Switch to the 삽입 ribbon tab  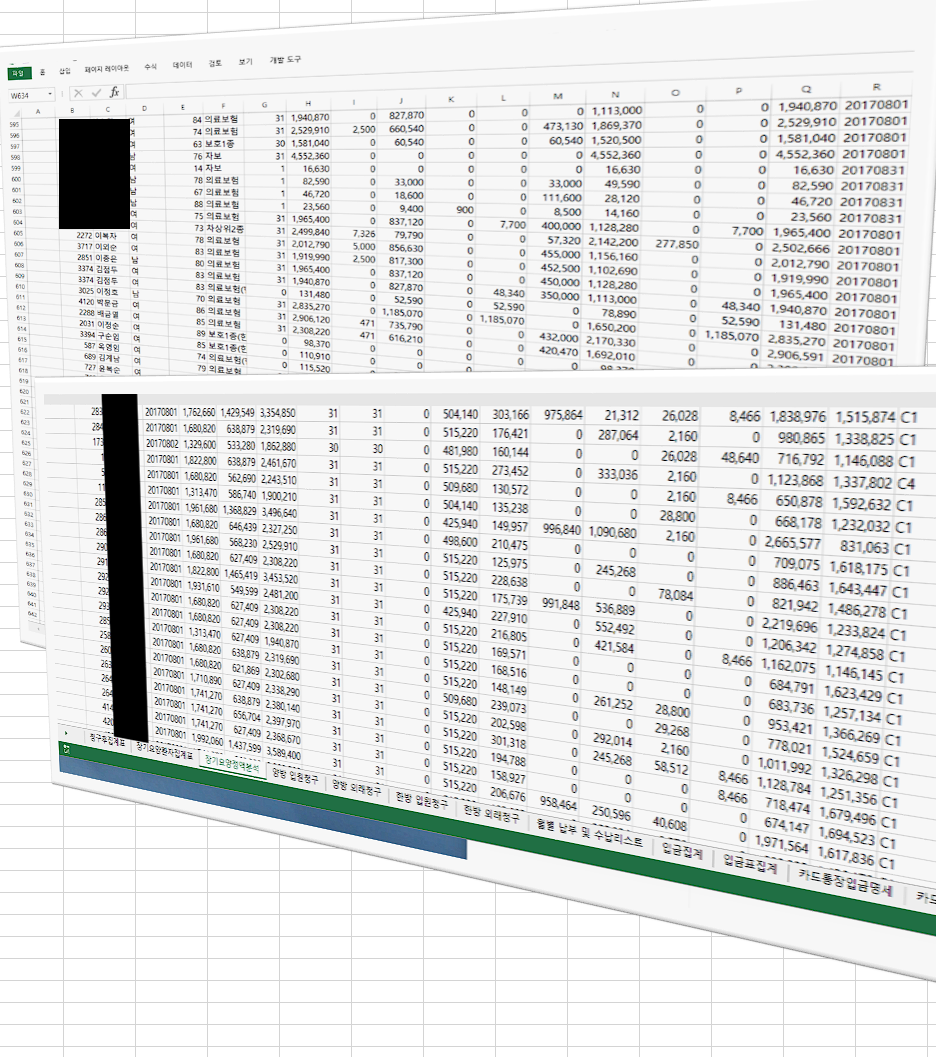coord(65,71)
